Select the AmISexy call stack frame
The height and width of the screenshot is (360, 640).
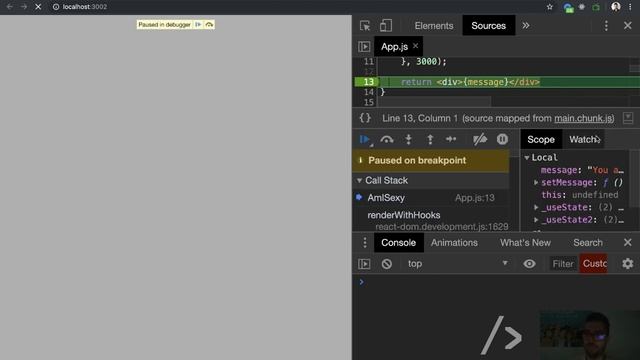click(x=431, y=198)
